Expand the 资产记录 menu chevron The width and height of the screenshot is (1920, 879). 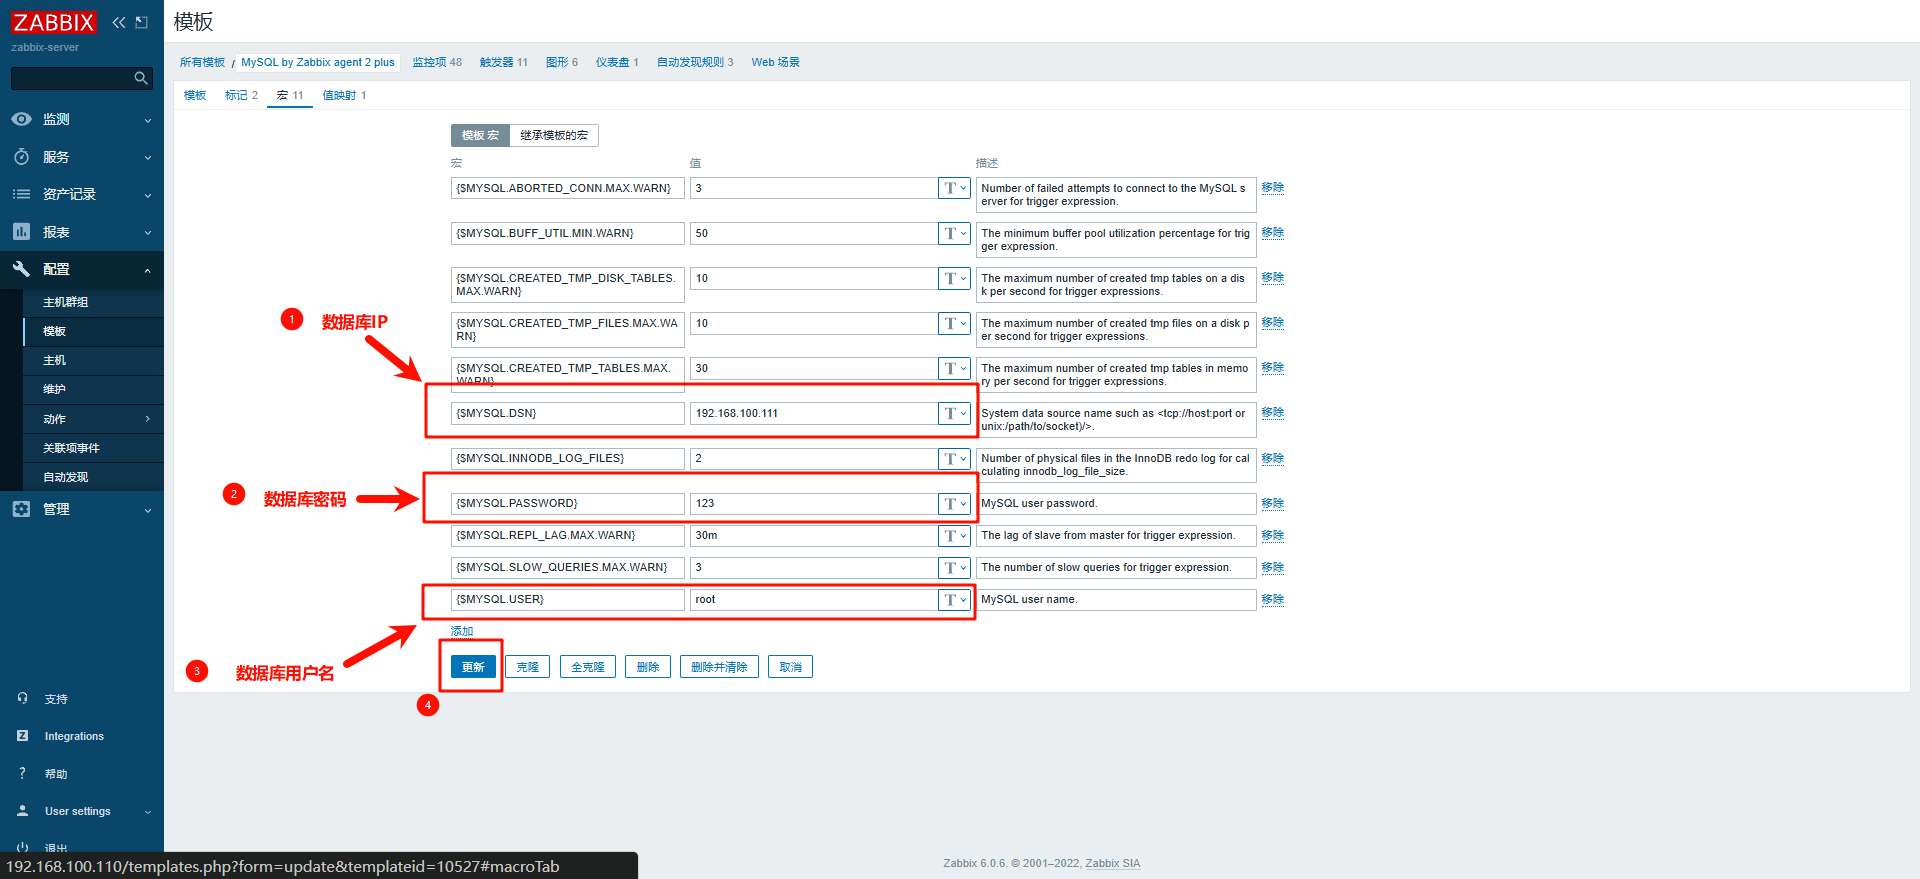pos(148,195)
